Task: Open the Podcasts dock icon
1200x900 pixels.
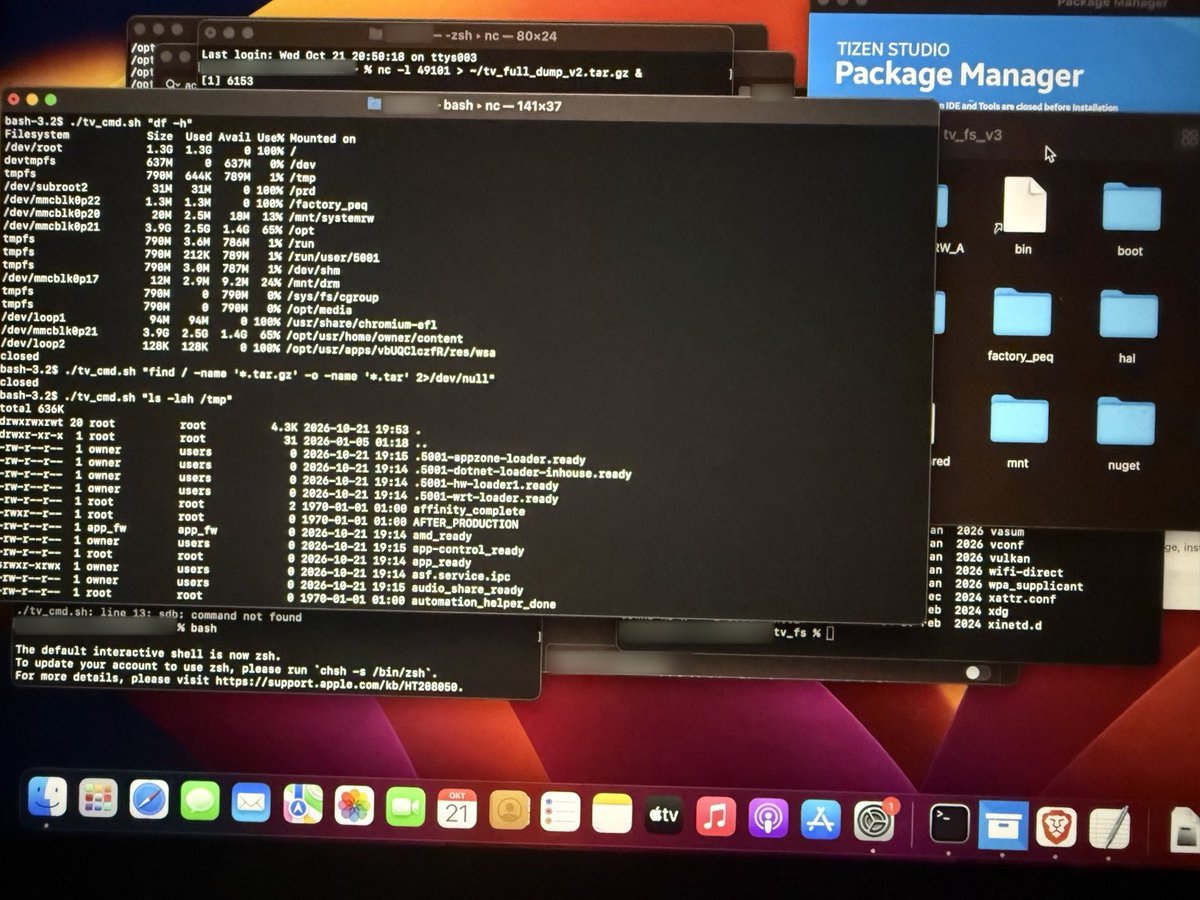Action: (x=768, y=818)
